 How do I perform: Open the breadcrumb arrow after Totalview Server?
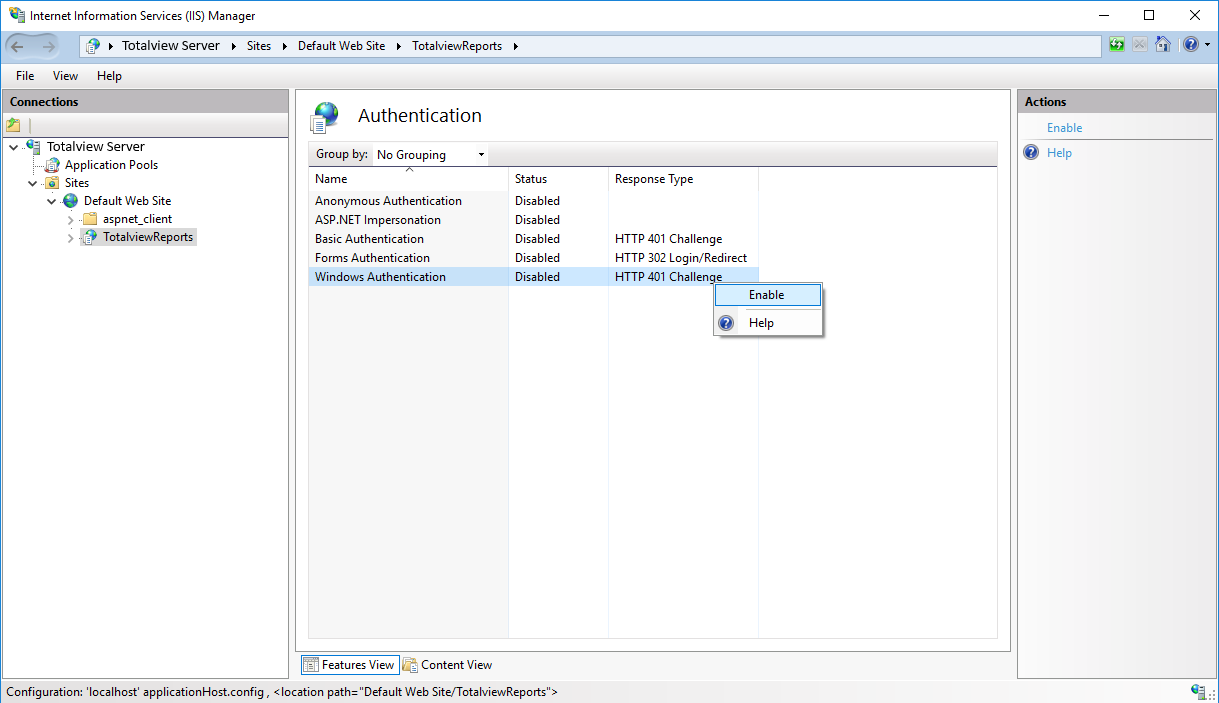[x=234, y=46]
